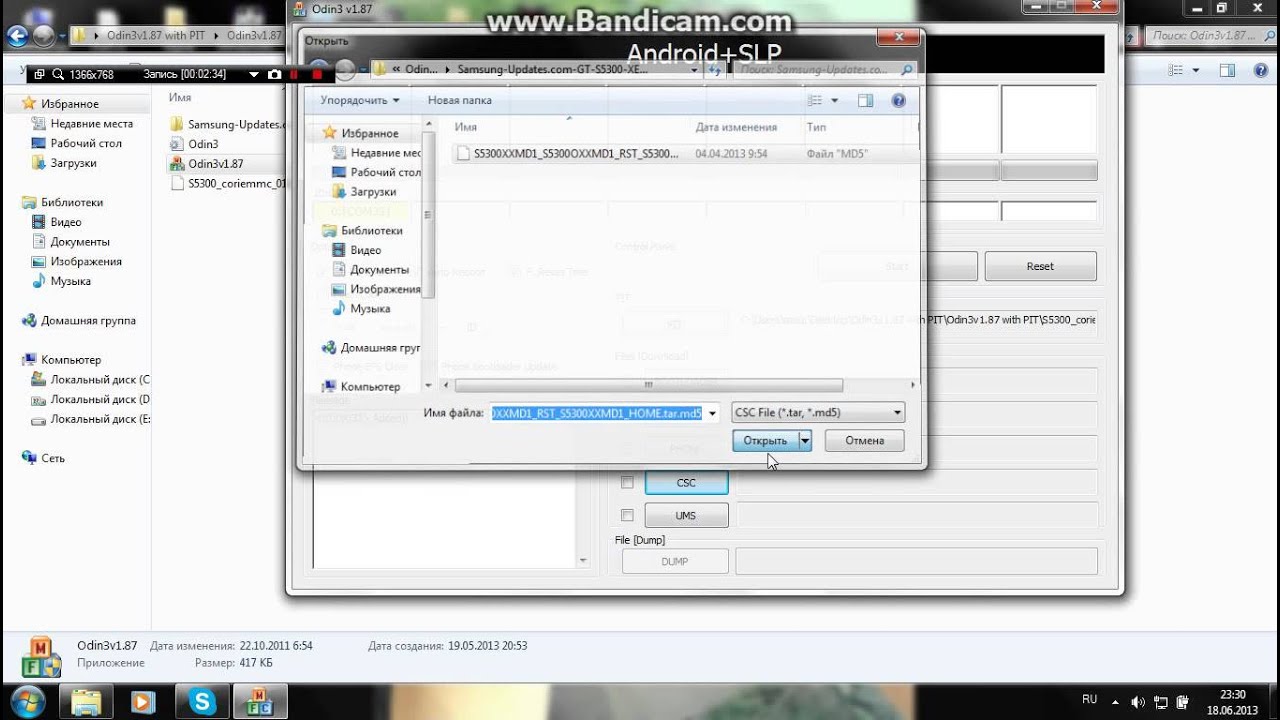
Task: Open the Windows Start orb
Action: point(27,700)
